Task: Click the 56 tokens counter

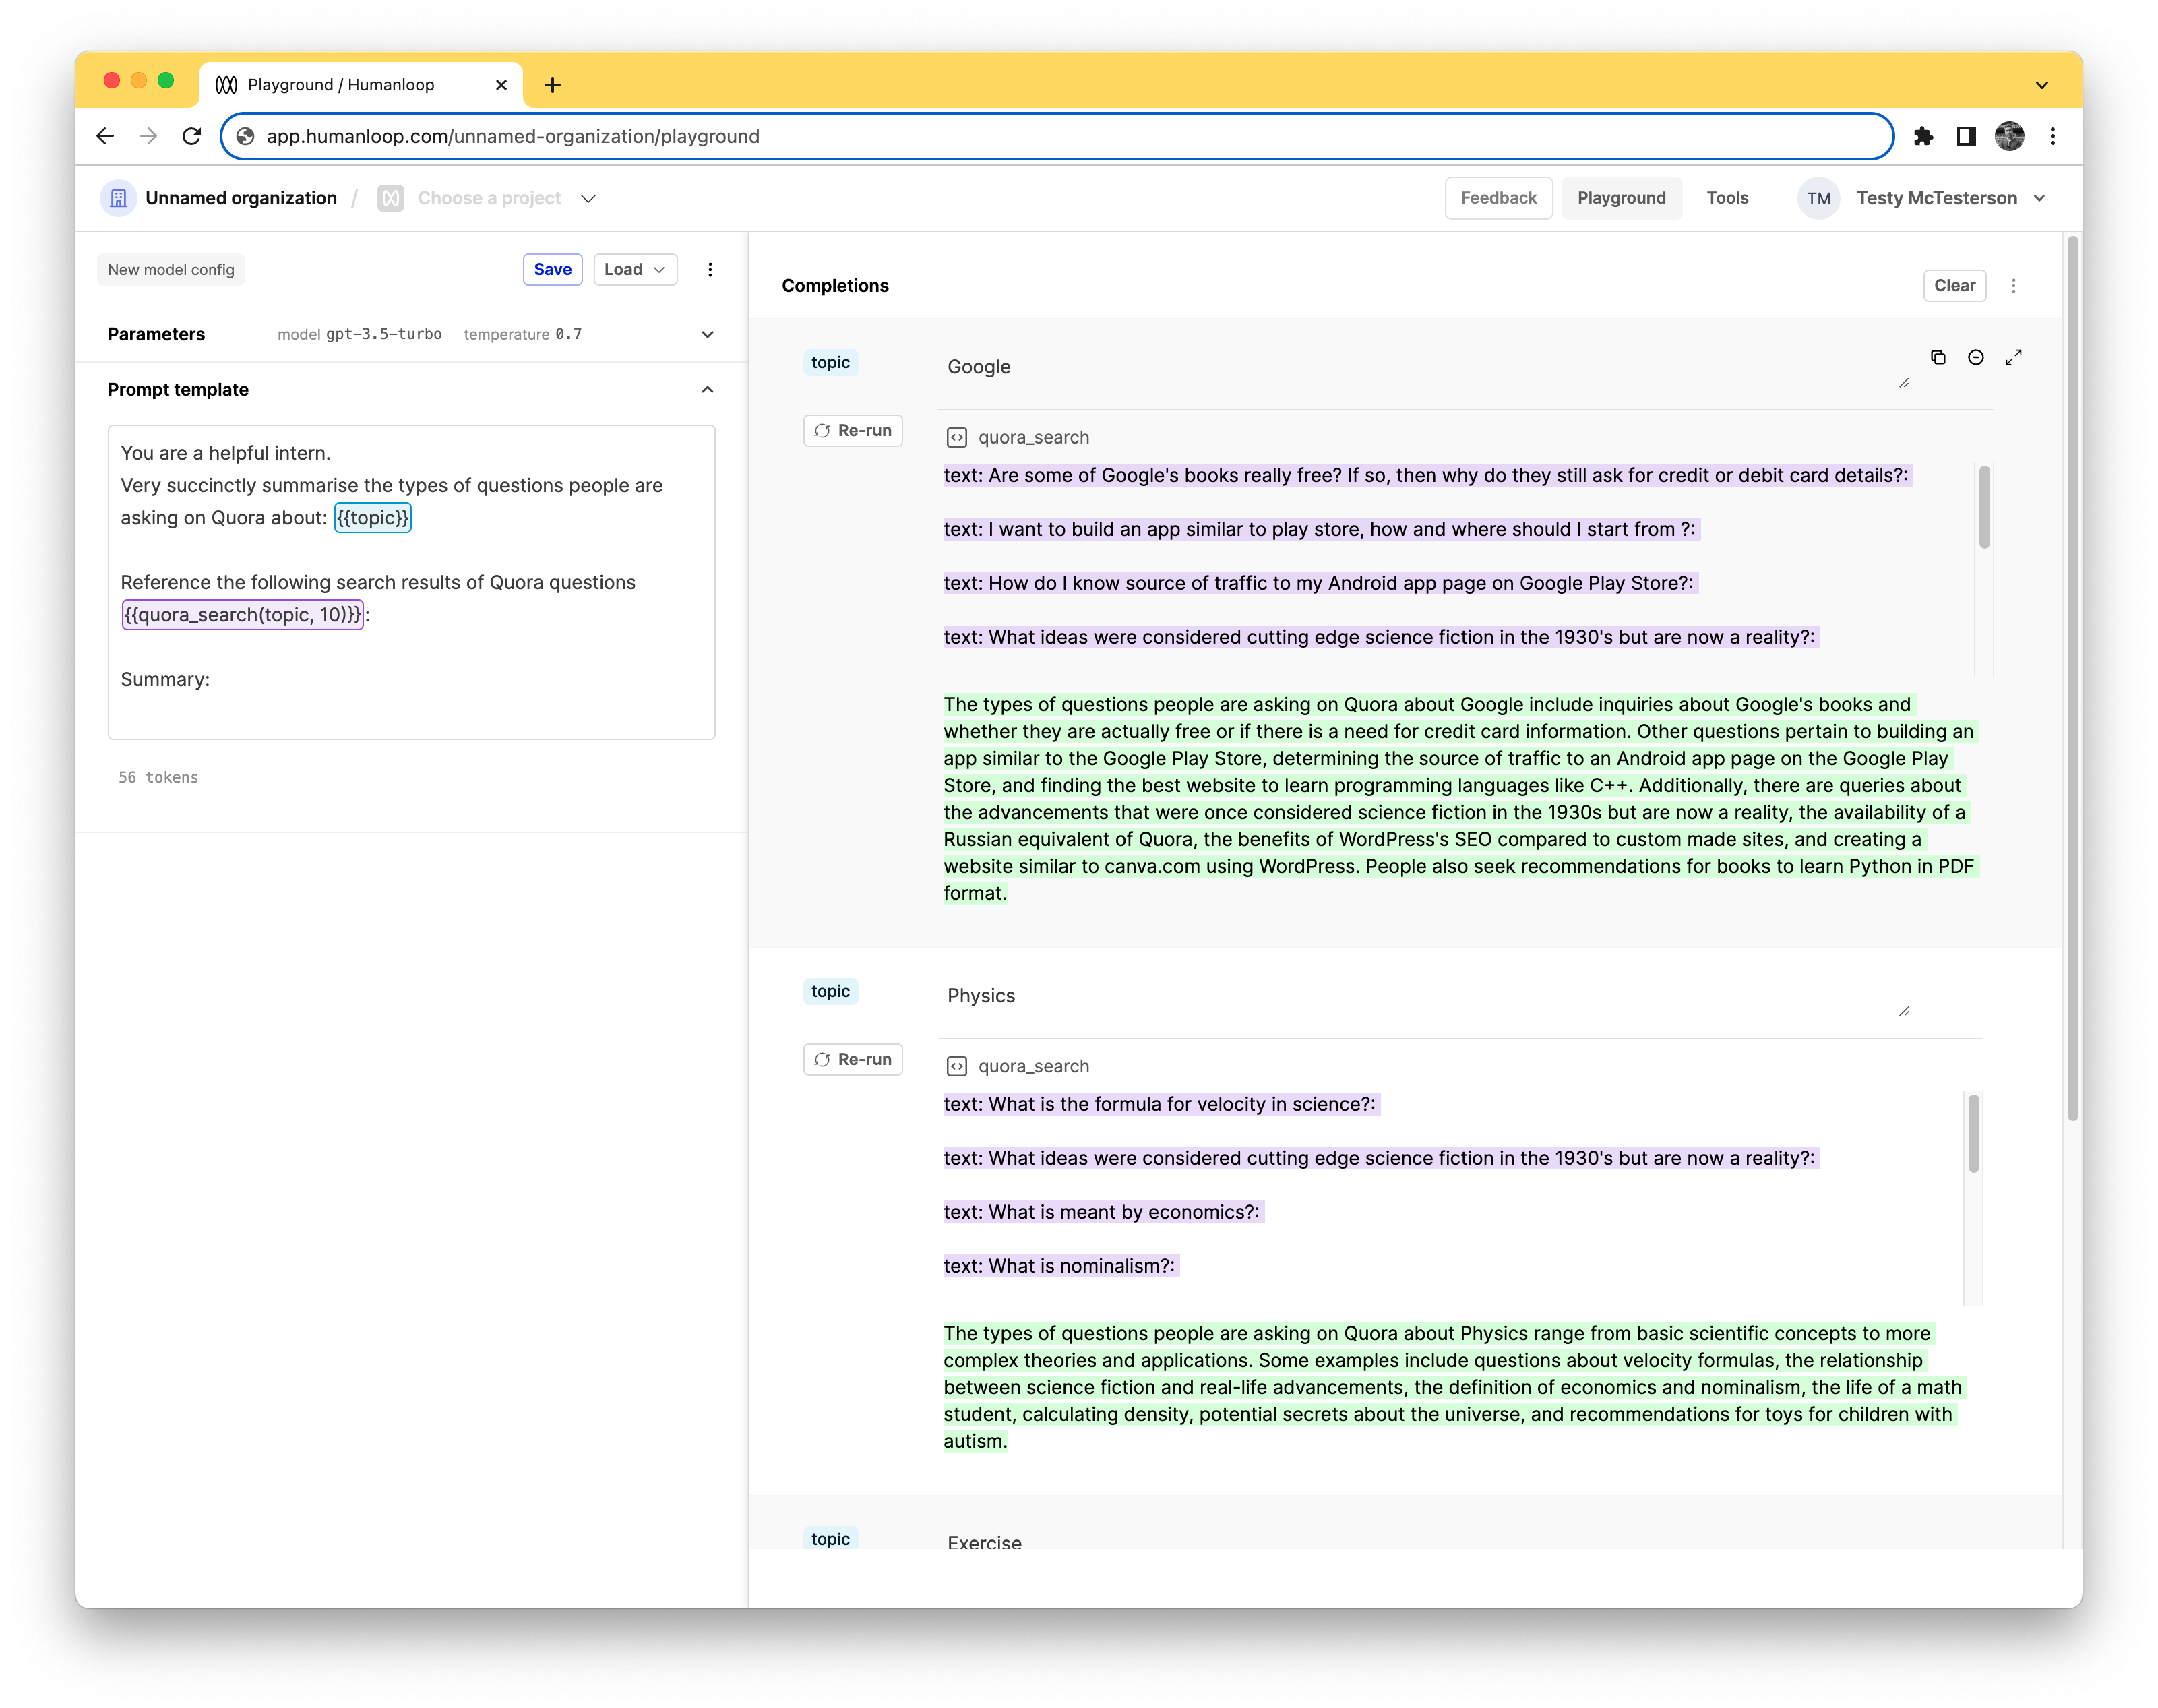Action: point(158,777)
